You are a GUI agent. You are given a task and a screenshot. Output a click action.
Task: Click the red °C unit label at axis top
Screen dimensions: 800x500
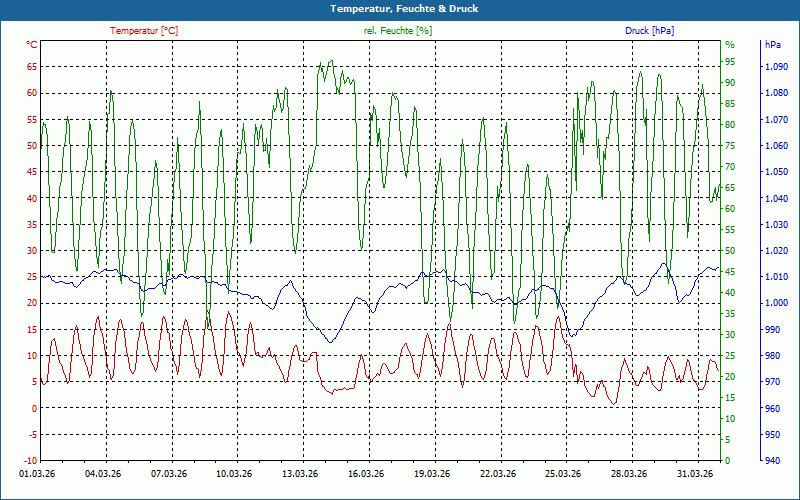[32, 45]
